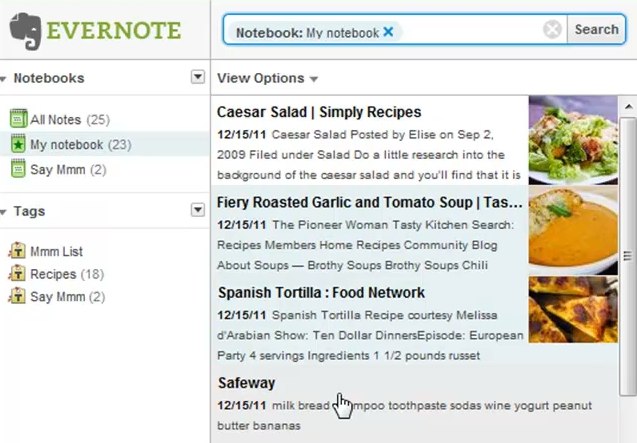Click the Say Mmm notebook icon
This screenshot has width=637, height=443.
[18, 169]
